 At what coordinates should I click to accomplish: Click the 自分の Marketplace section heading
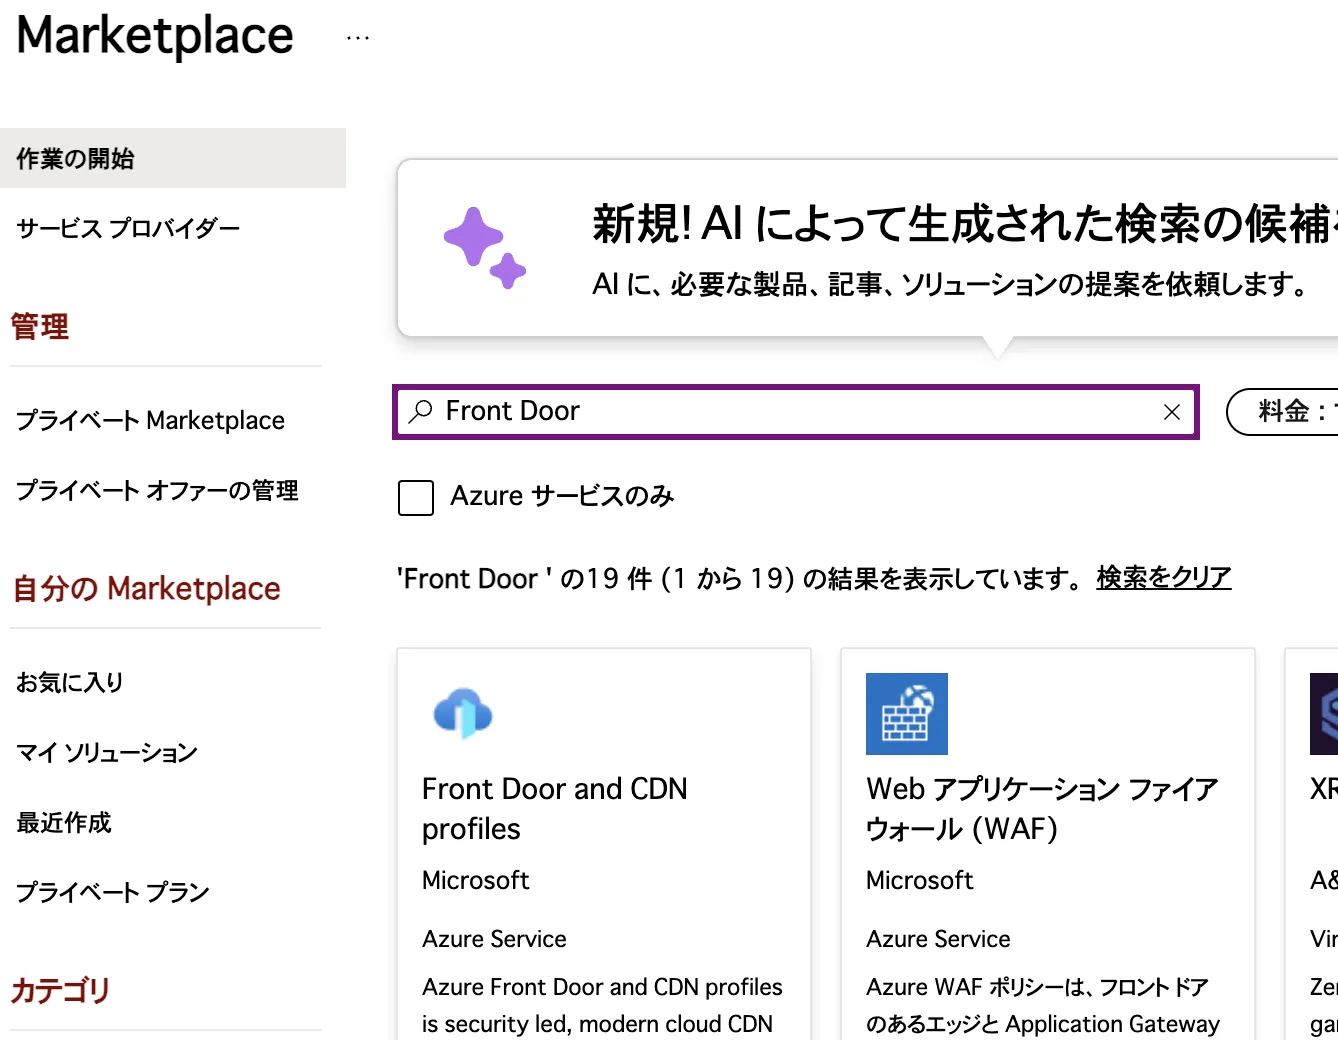[146, 589]
